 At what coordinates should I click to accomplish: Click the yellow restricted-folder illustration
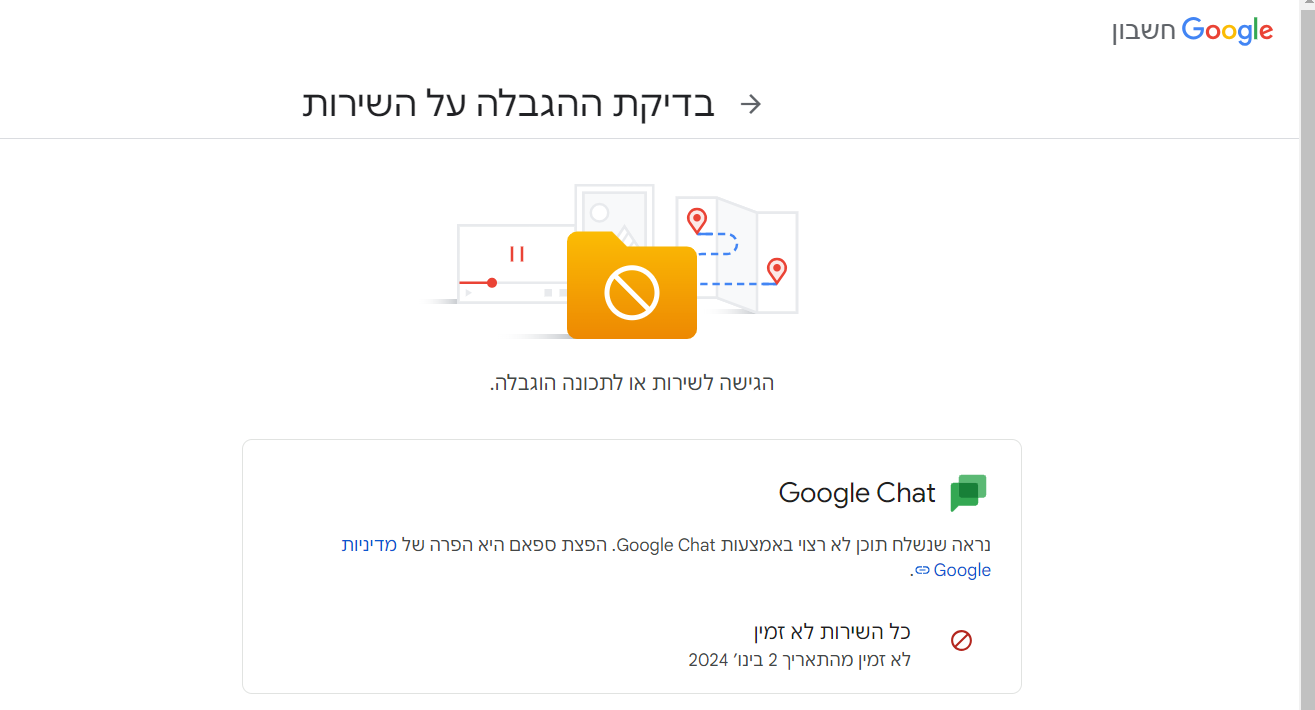[632, 288]
